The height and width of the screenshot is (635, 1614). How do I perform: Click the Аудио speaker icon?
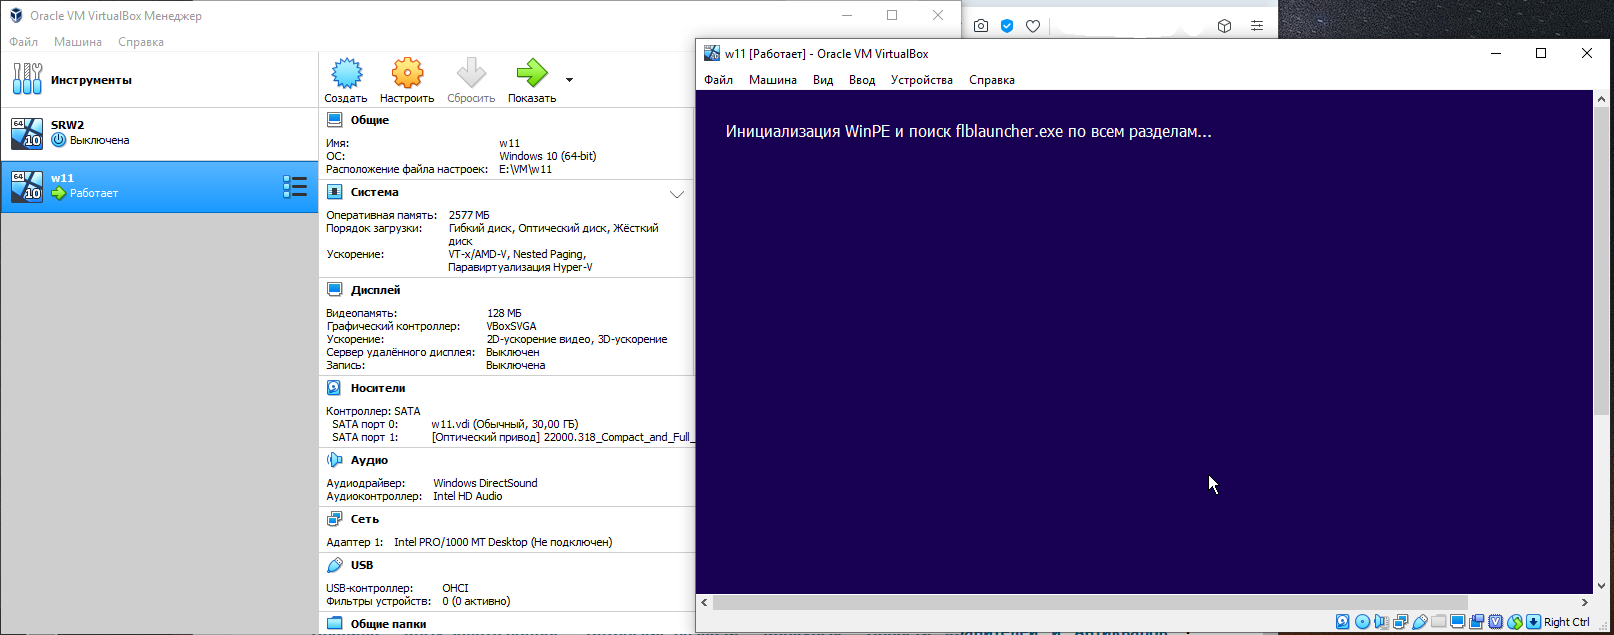pyautogui.click(x=335, y=460)
